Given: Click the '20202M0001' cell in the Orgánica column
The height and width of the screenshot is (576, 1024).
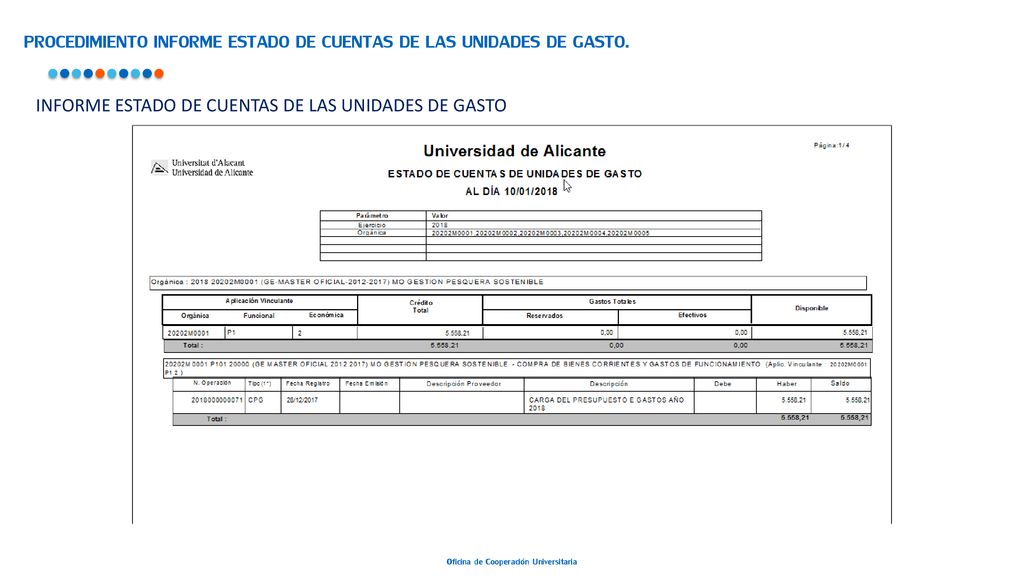Looking at the screenshot, I should click(x=188, y=333).
